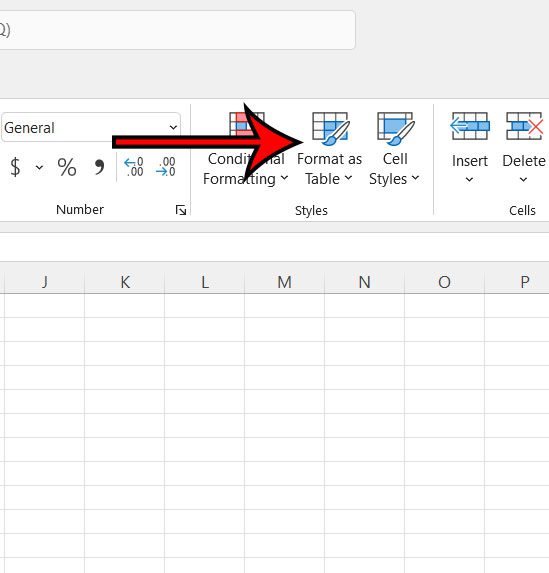Apply Comma Style format
Image resolution: width=549 pixels, height=573 pixels.
point(99,167)
